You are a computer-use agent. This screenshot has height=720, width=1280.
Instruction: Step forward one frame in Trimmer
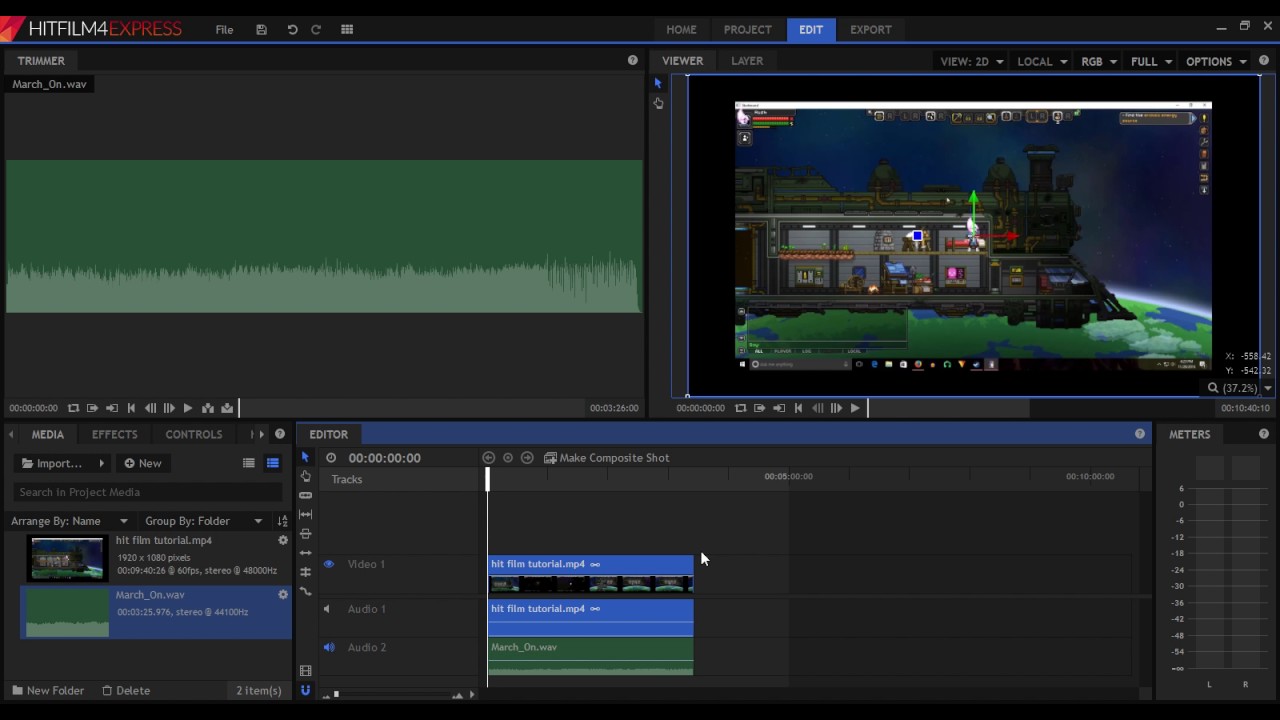[x=169, y=408]
